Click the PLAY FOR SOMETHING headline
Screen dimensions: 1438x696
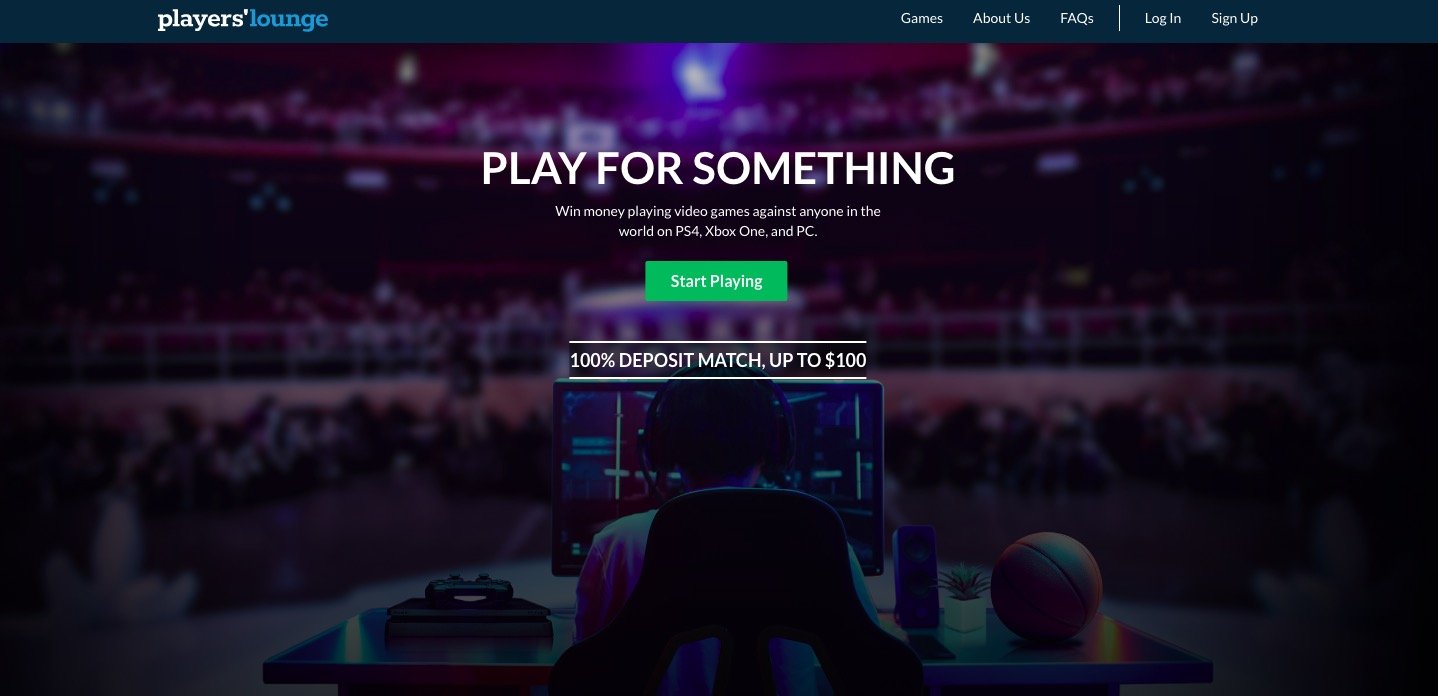(718, 168)
